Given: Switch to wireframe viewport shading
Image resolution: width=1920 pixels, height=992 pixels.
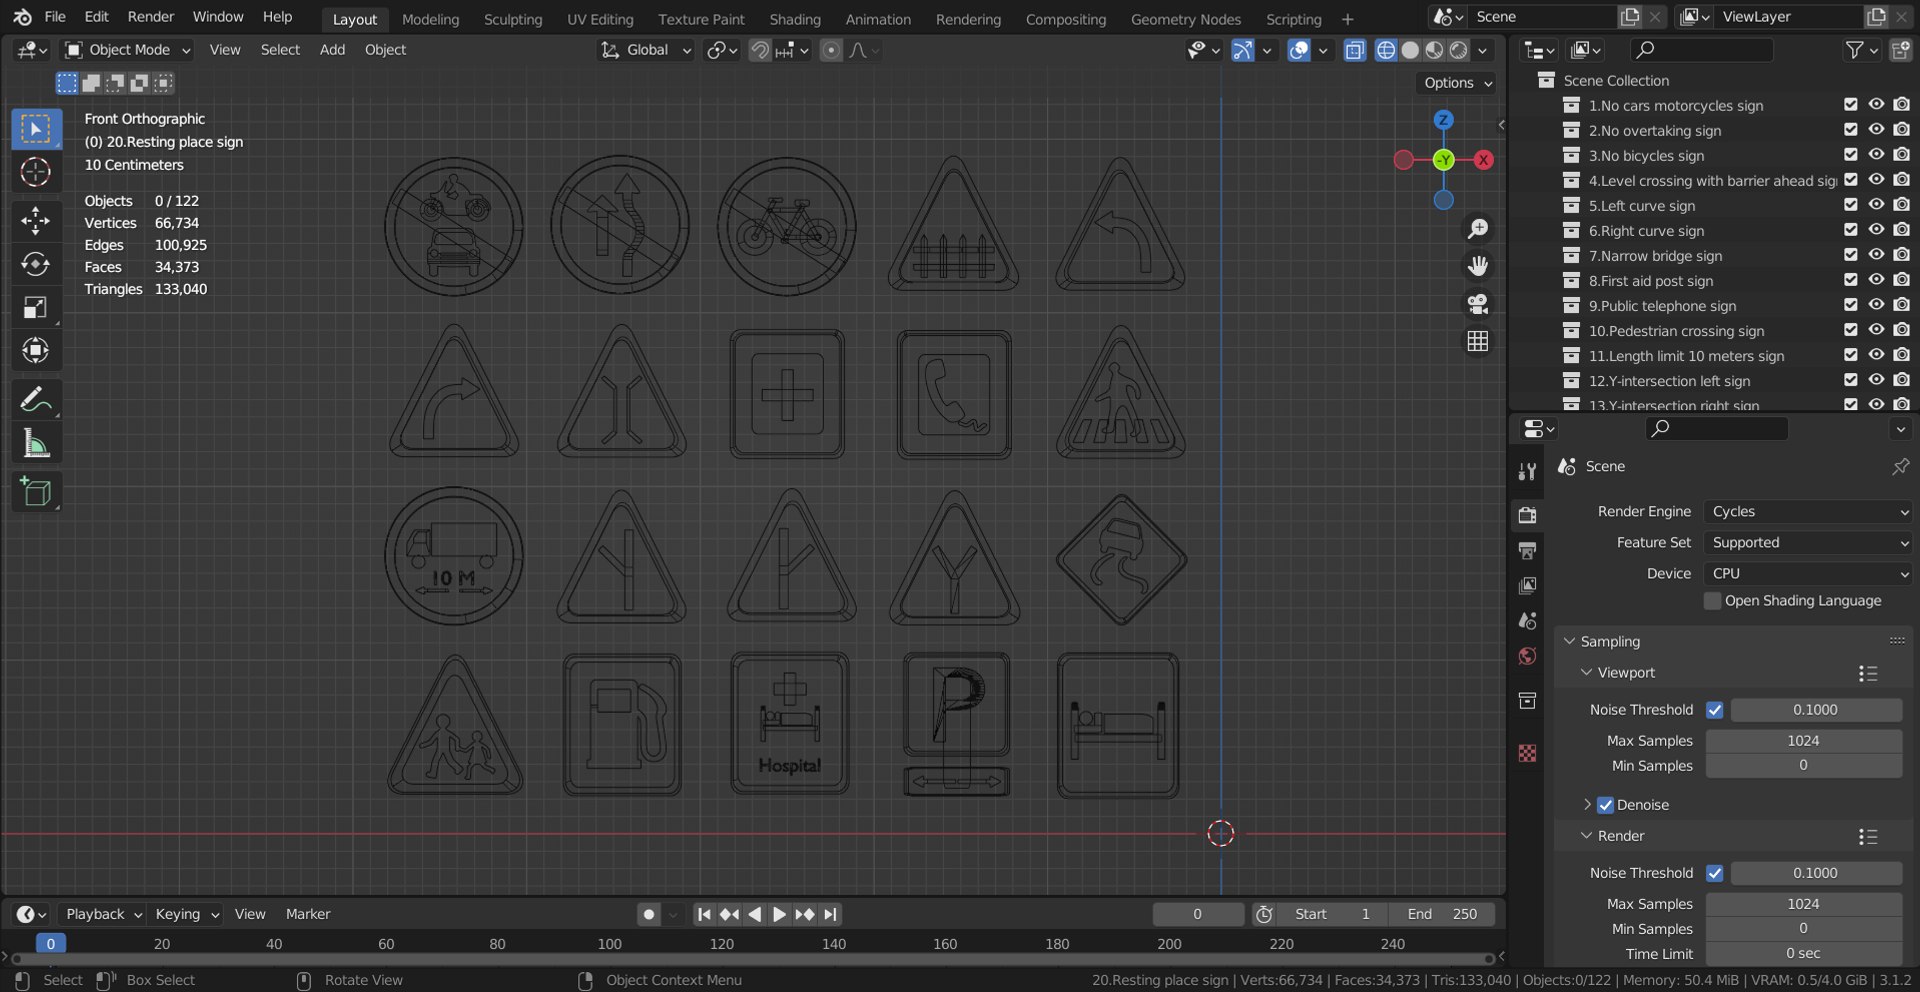Looking at the screenshot, I should (1386, 50).
